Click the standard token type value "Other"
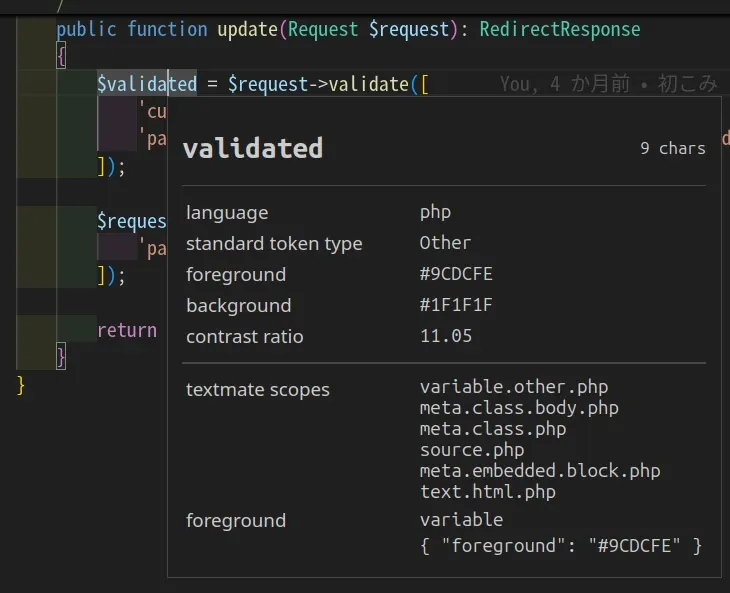Viewport: 730px width, 593px height. click(x=445, y=243)
